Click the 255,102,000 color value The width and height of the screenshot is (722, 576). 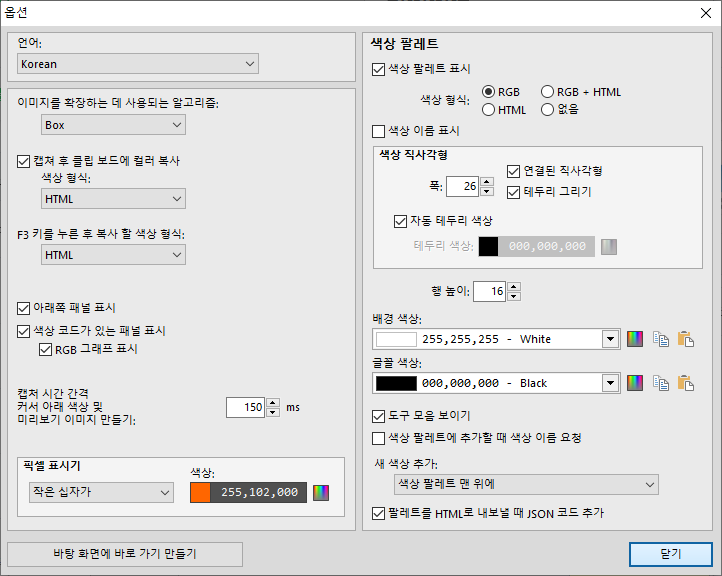[259, 493]
